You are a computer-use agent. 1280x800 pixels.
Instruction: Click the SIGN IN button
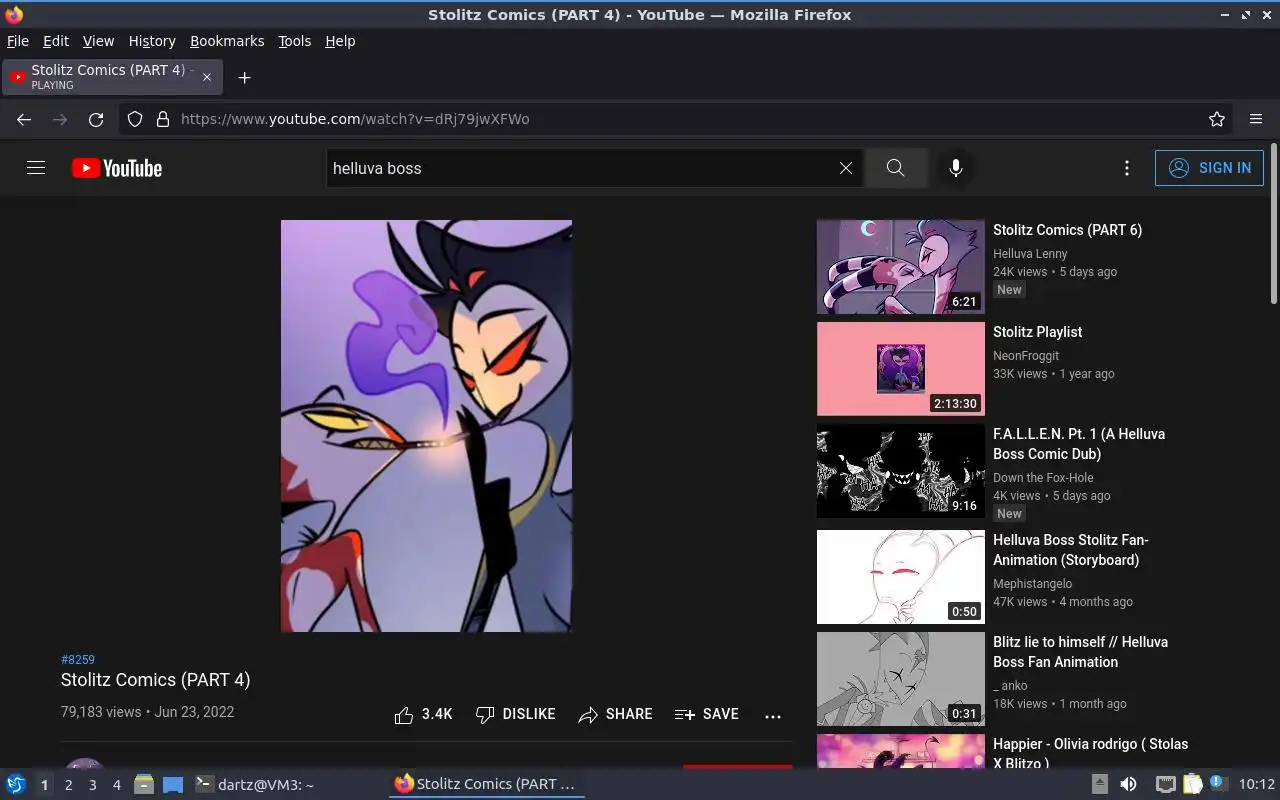(x=1209, y=168)
